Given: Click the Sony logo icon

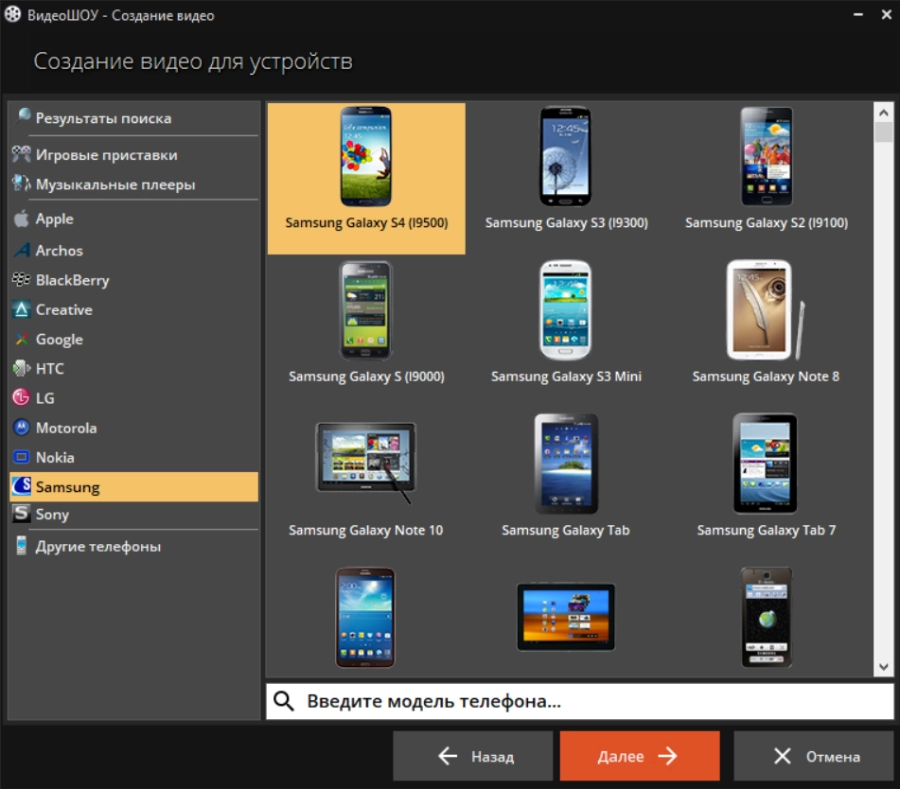Looking at the screenshot, I should [21, 513].
